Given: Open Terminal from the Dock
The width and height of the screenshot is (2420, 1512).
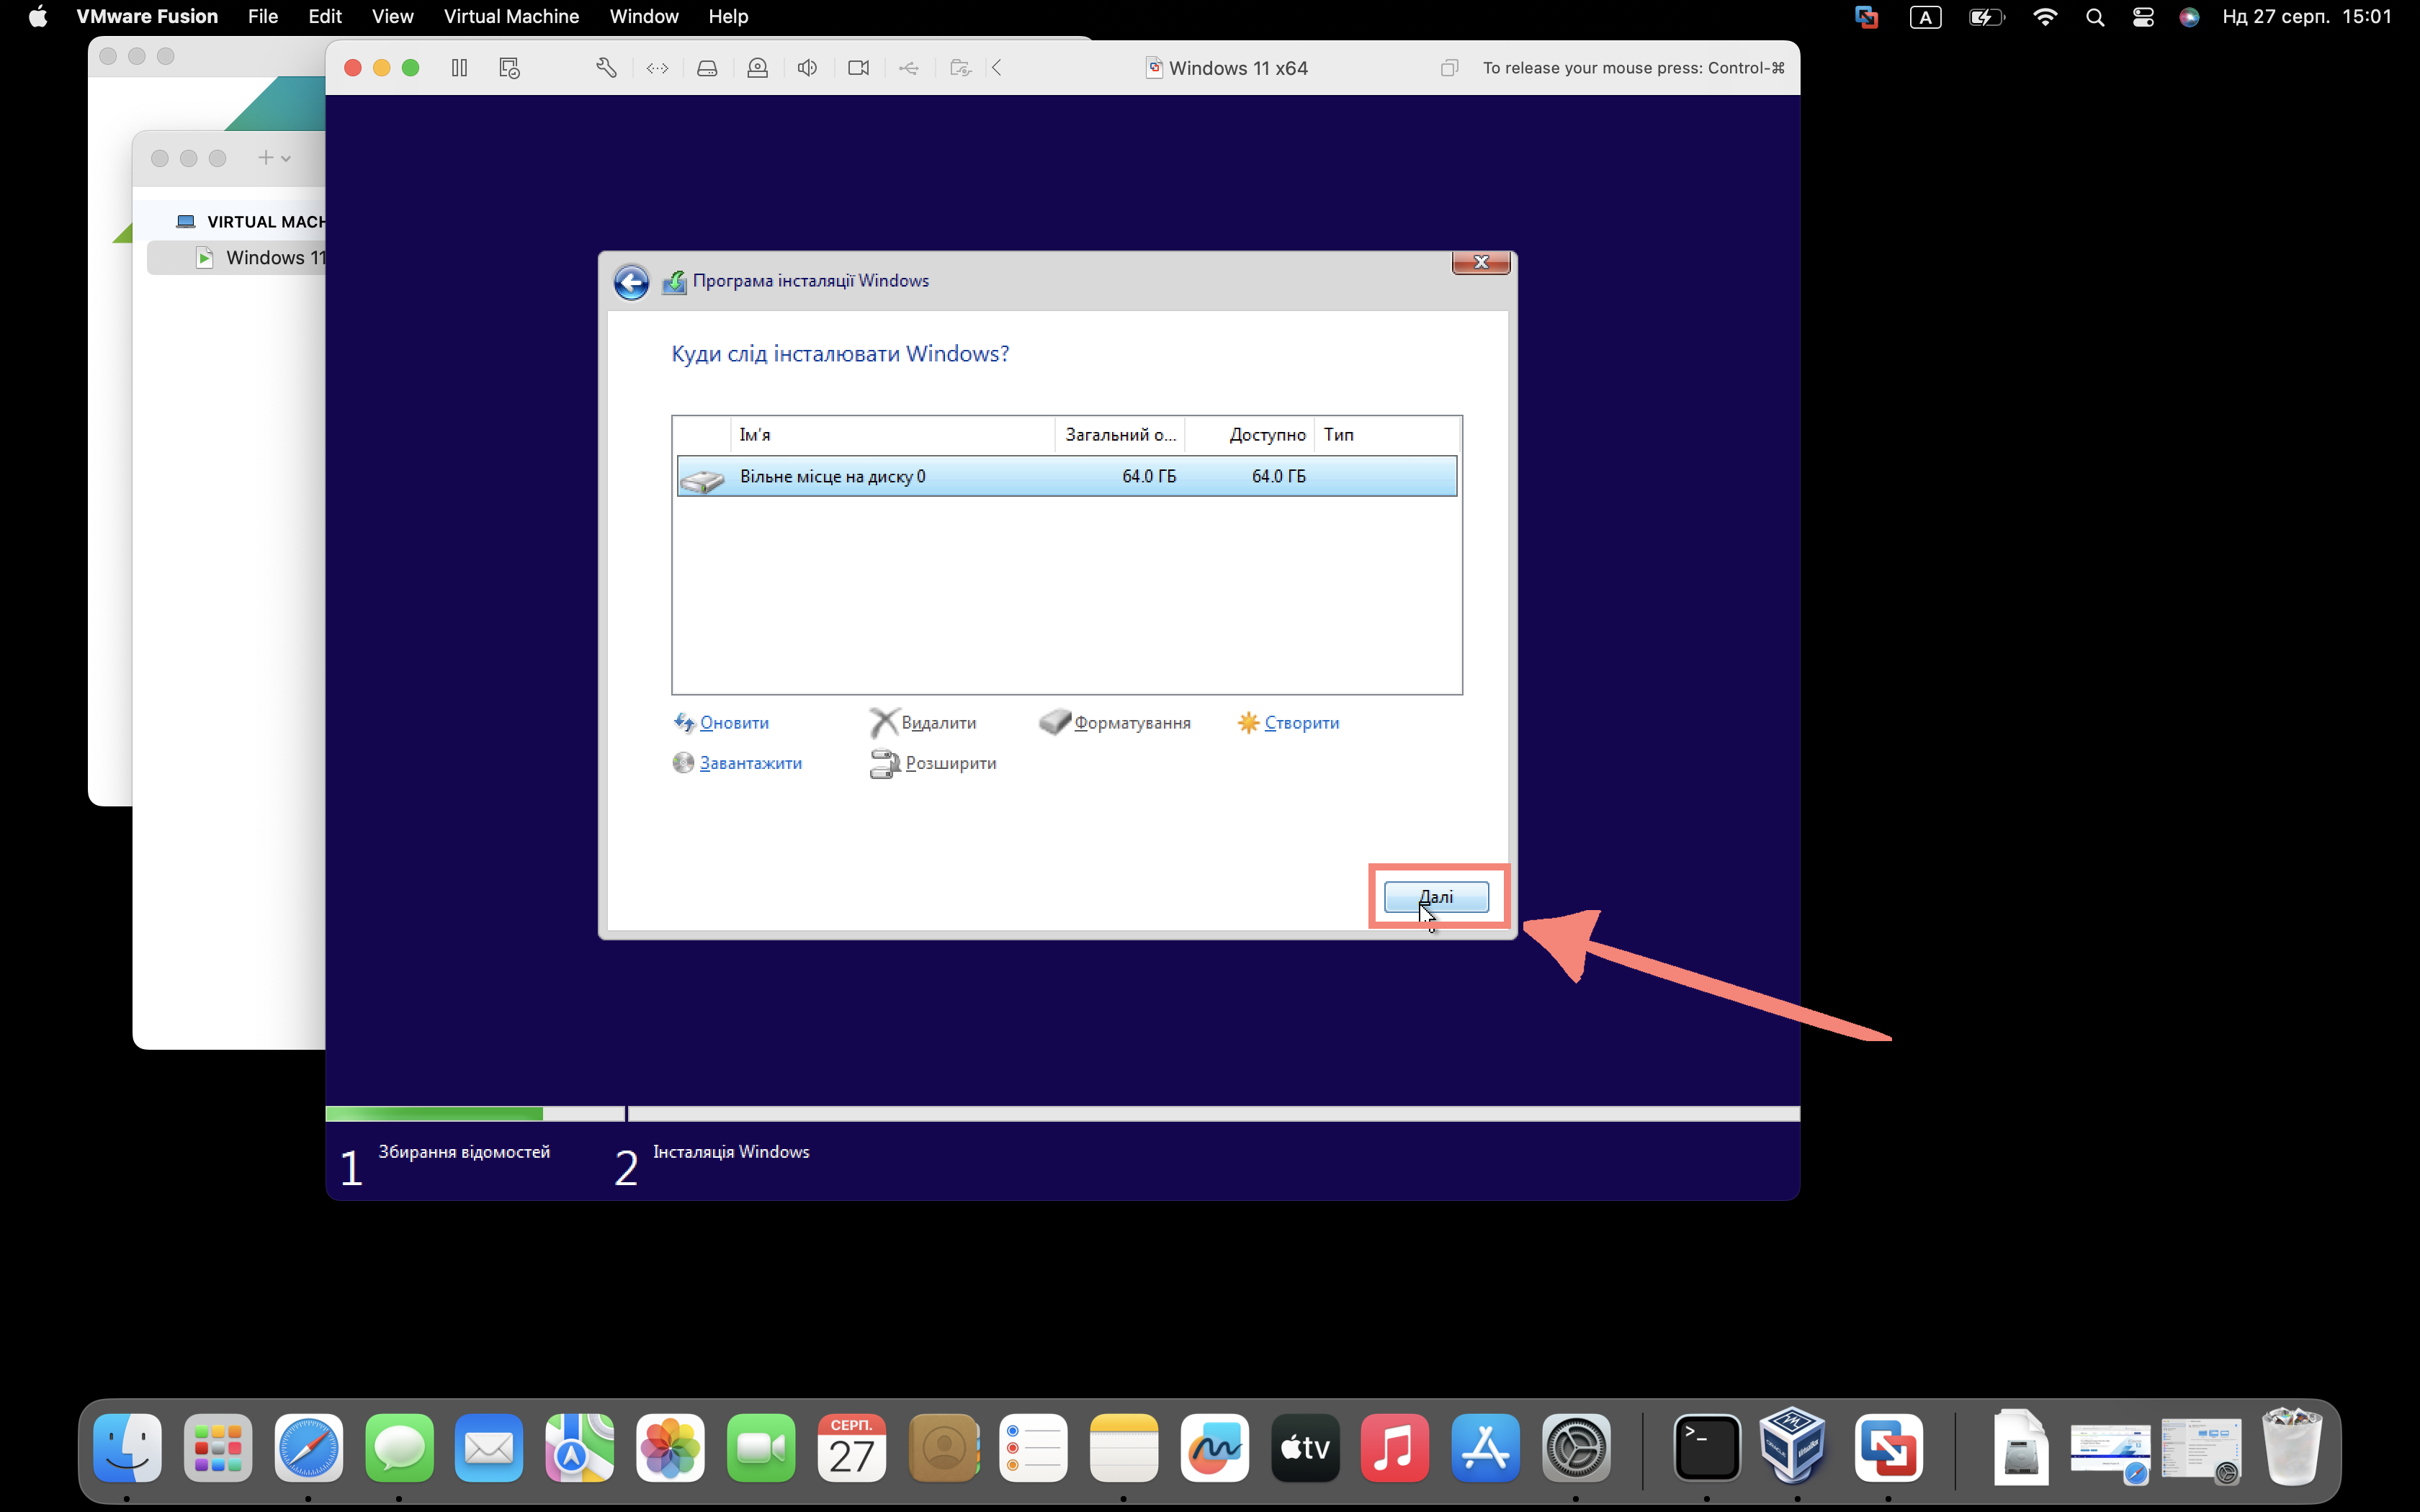Looking at the screenshot, I should [1707, 1447].
